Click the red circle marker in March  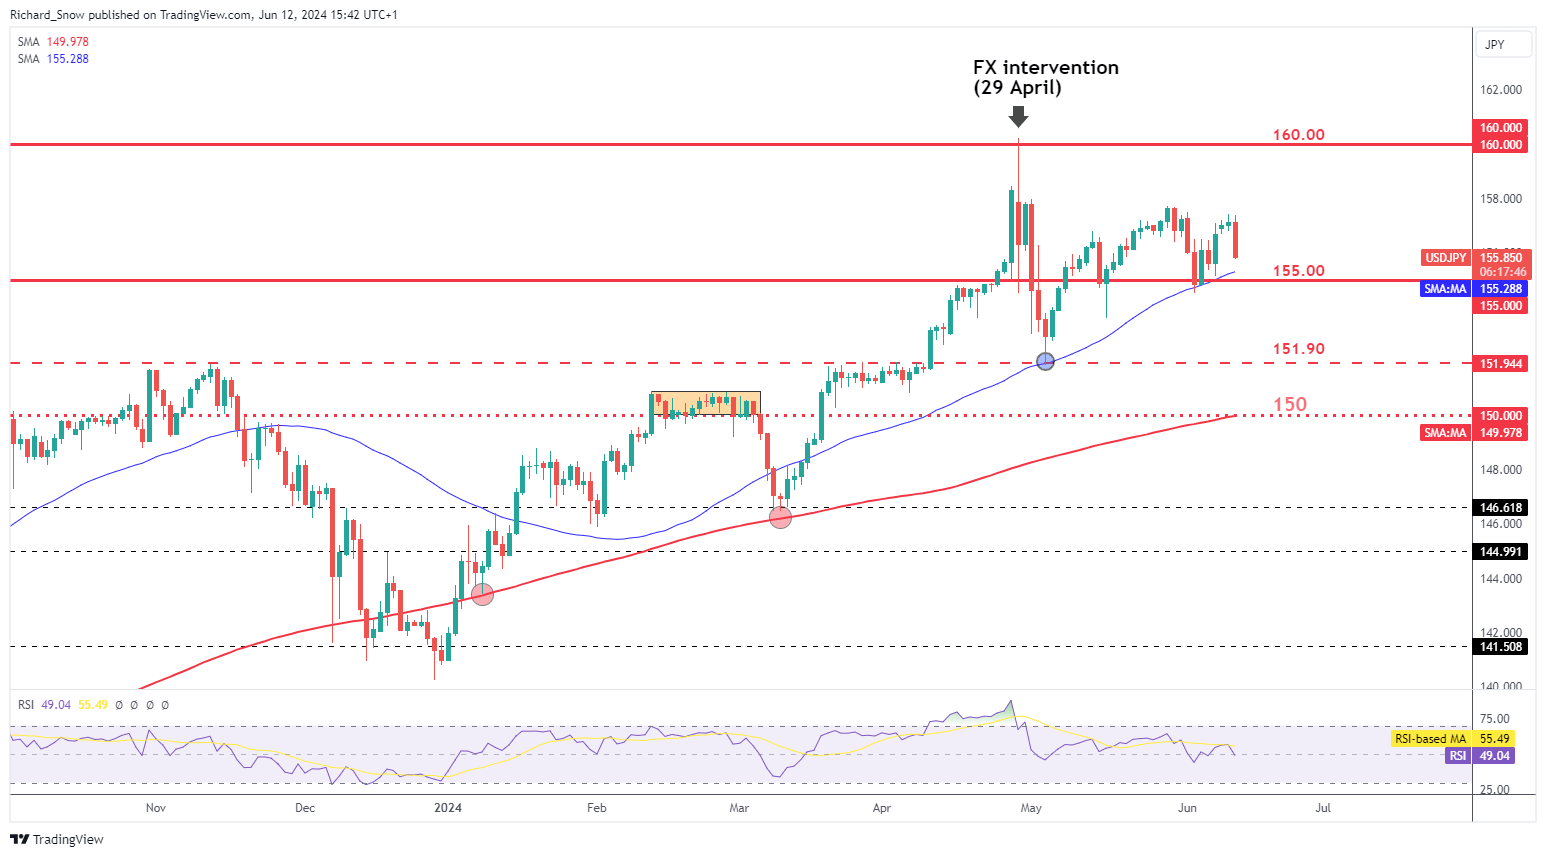[x=781, y=517]
